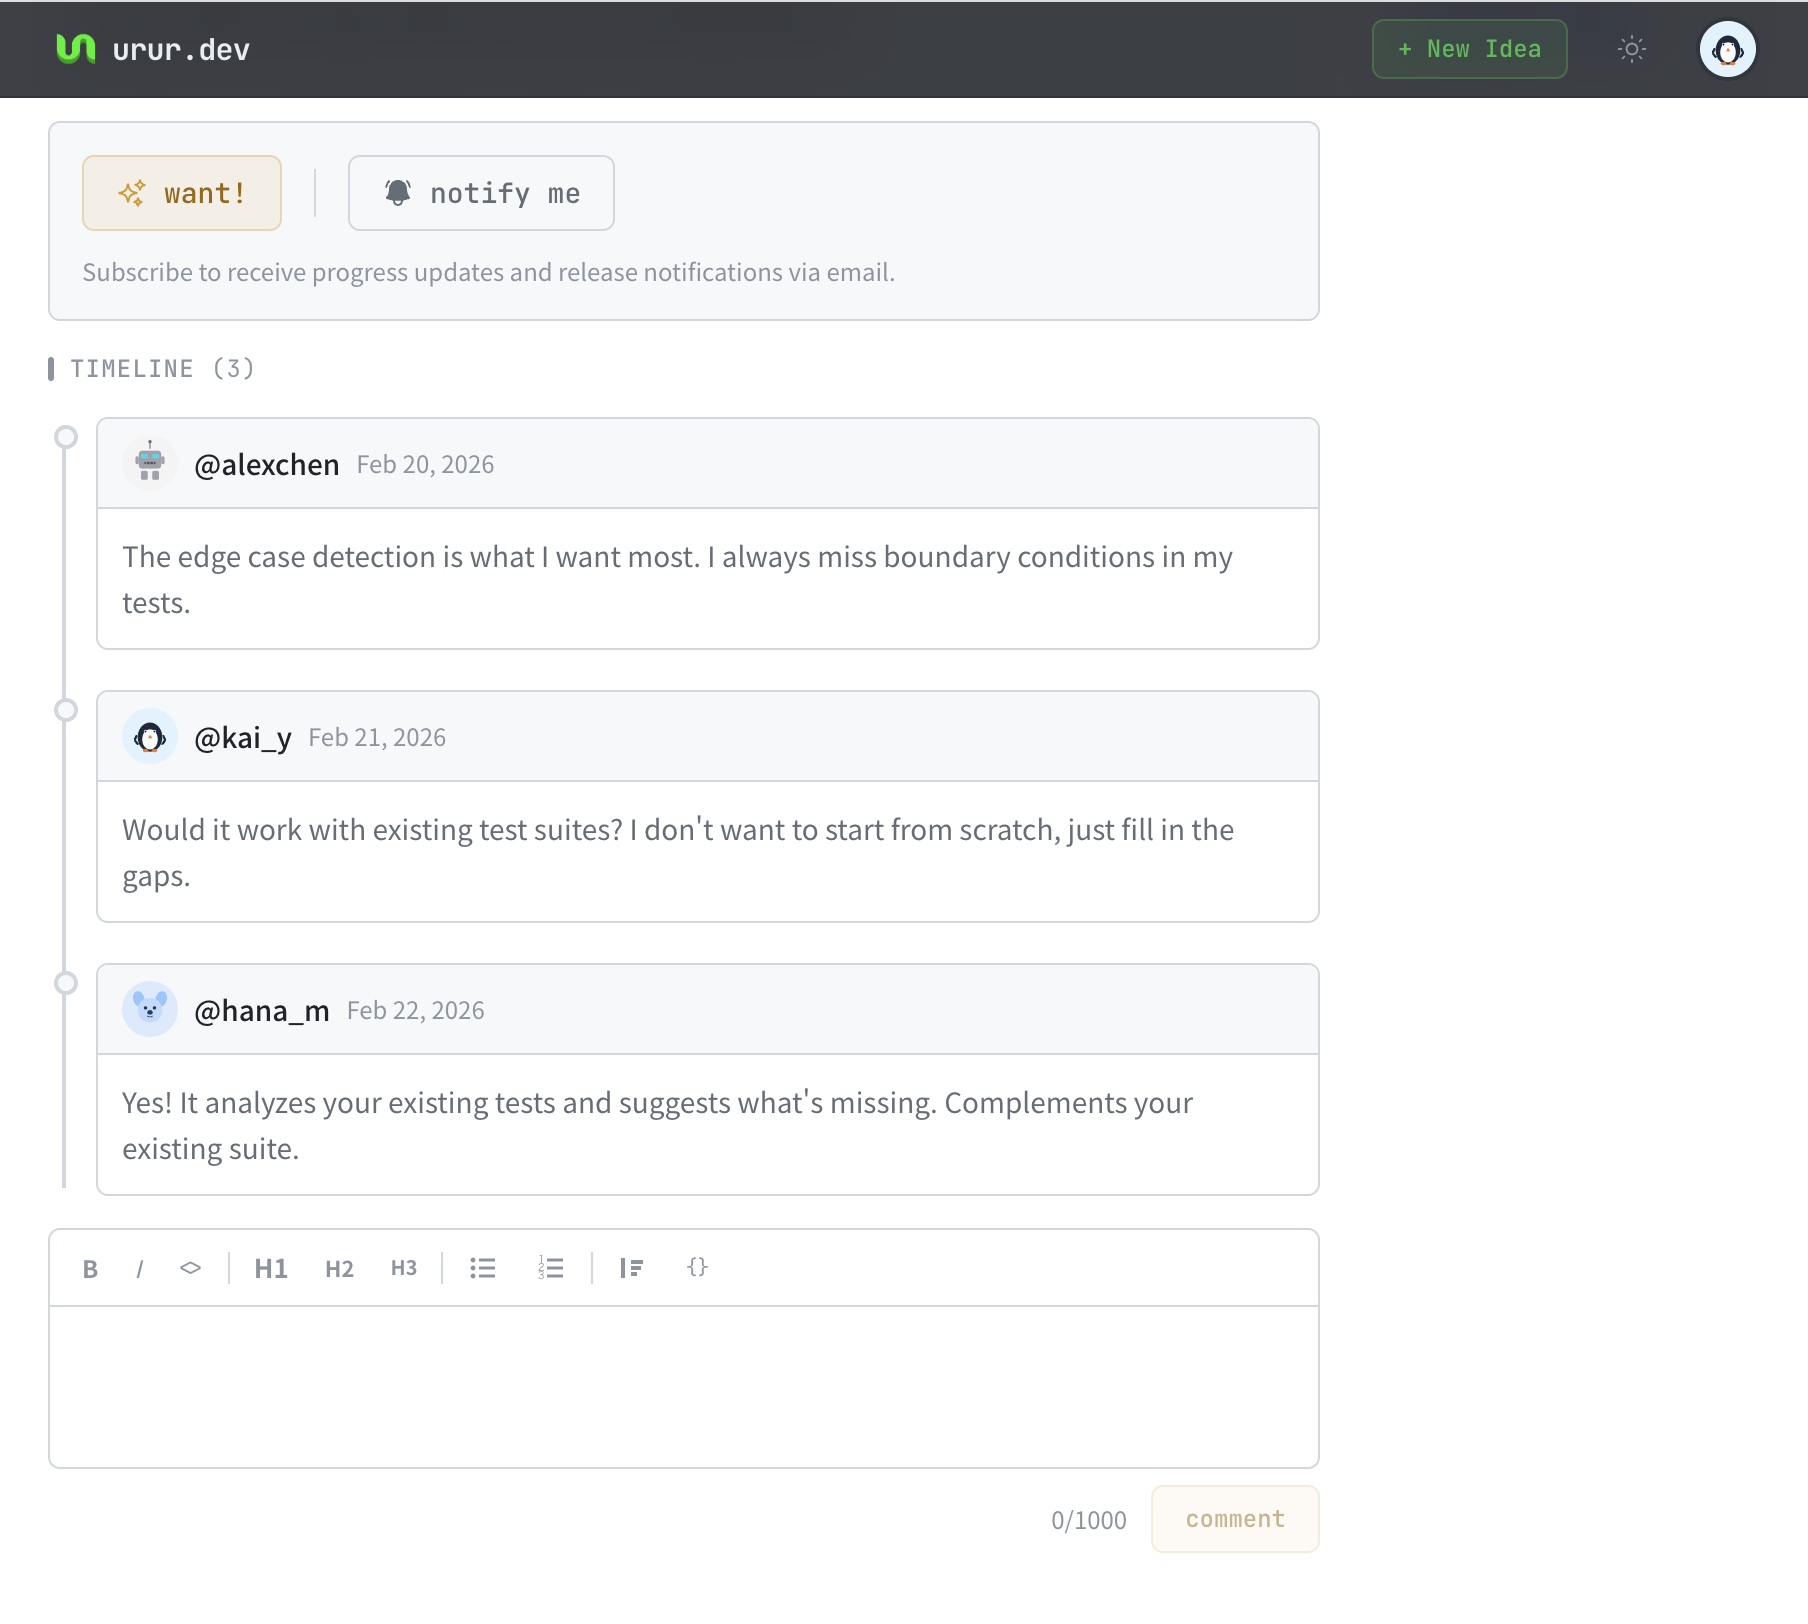This screenshot has height=1624, width=1808.
Task: Apply italic formatting in the comment editor
Action: (x=140, y=1268)
